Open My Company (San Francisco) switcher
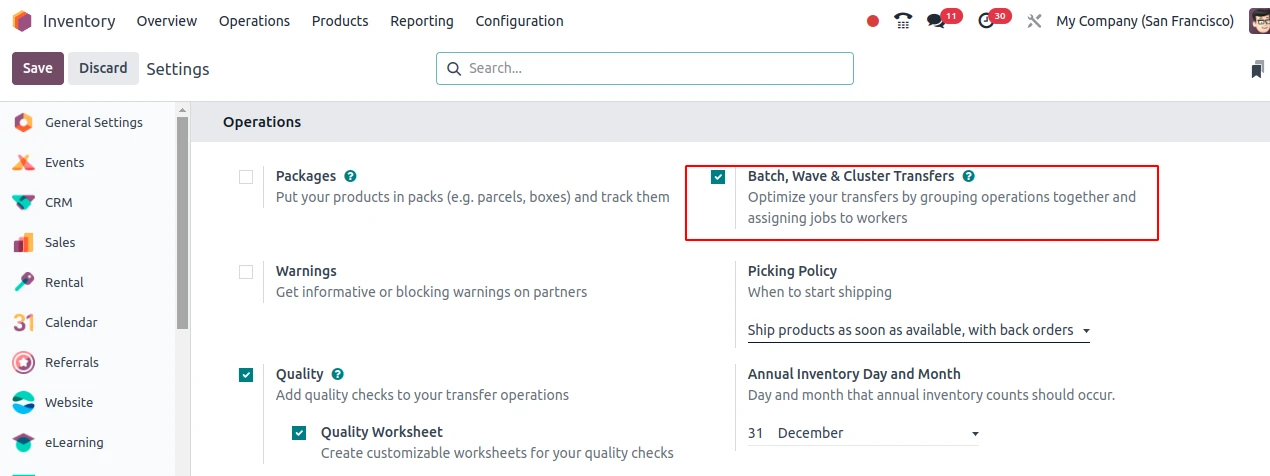Image resolution: width=1270 pixels, height=476 pixels. [1144, 21]
